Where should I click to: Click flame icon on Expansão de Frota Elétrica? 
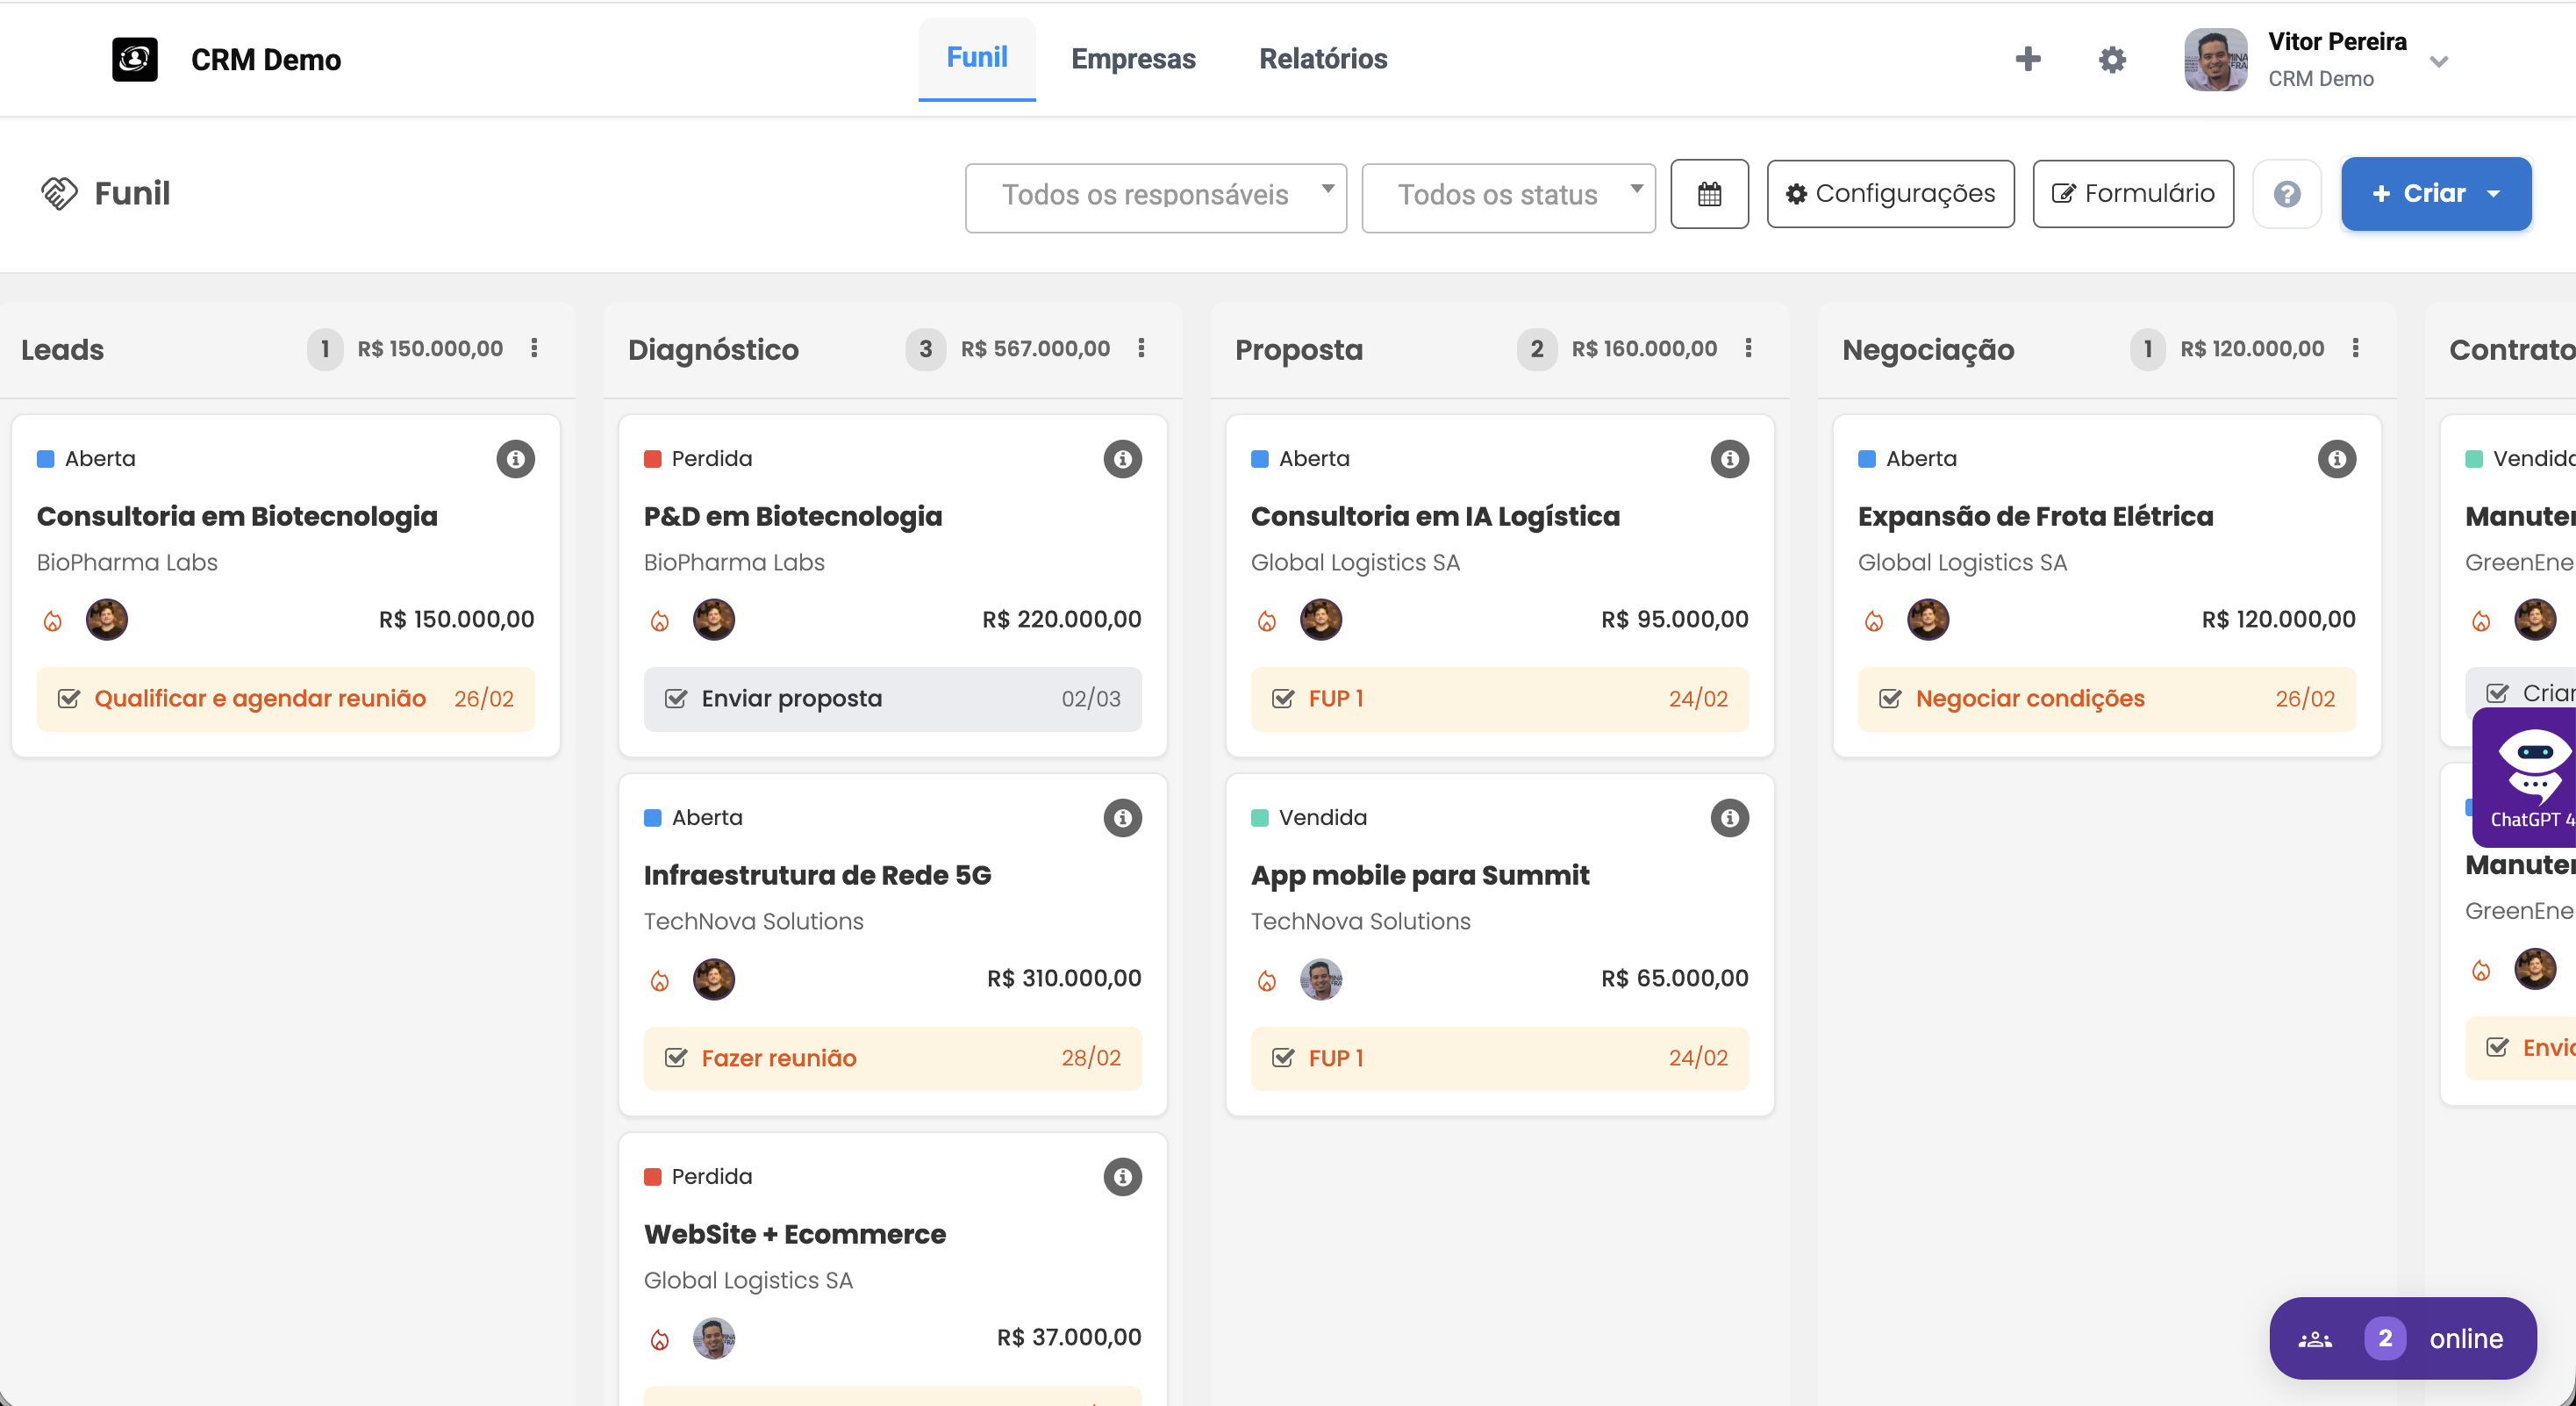coord(1874,621)
